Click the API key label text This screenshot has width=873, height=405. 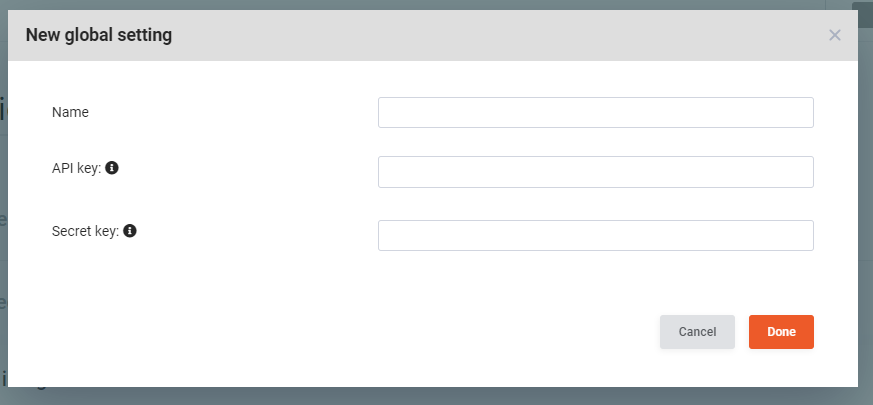76,168
